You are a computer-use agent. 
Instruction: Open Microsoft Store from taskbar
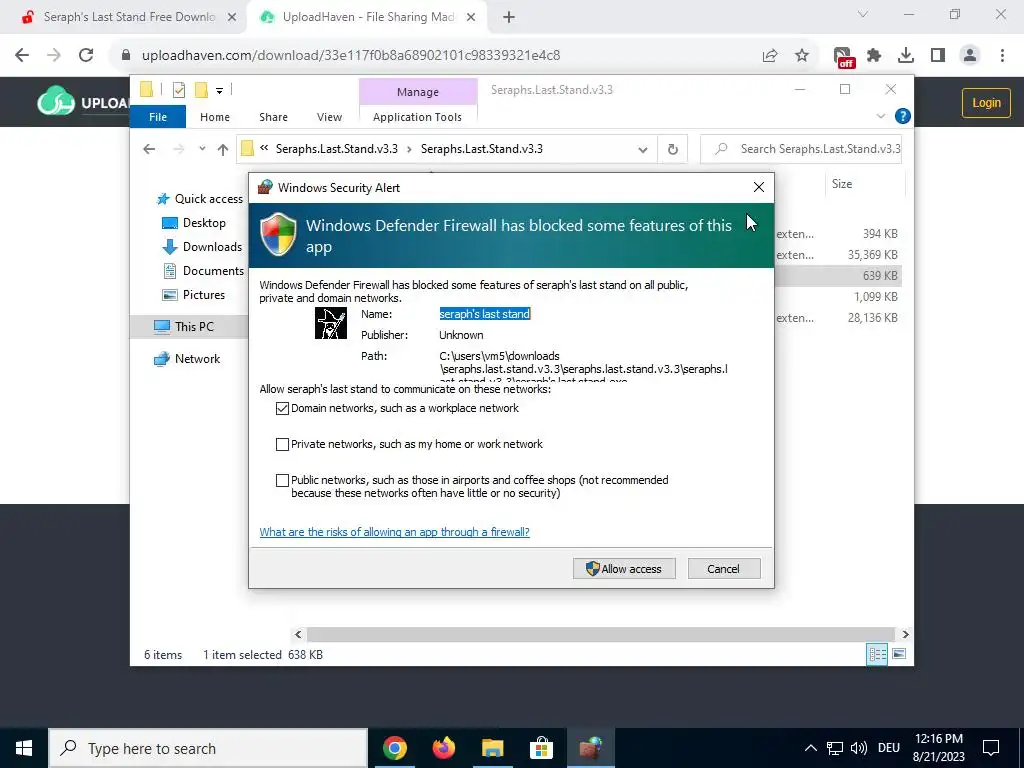coord(541,748)
